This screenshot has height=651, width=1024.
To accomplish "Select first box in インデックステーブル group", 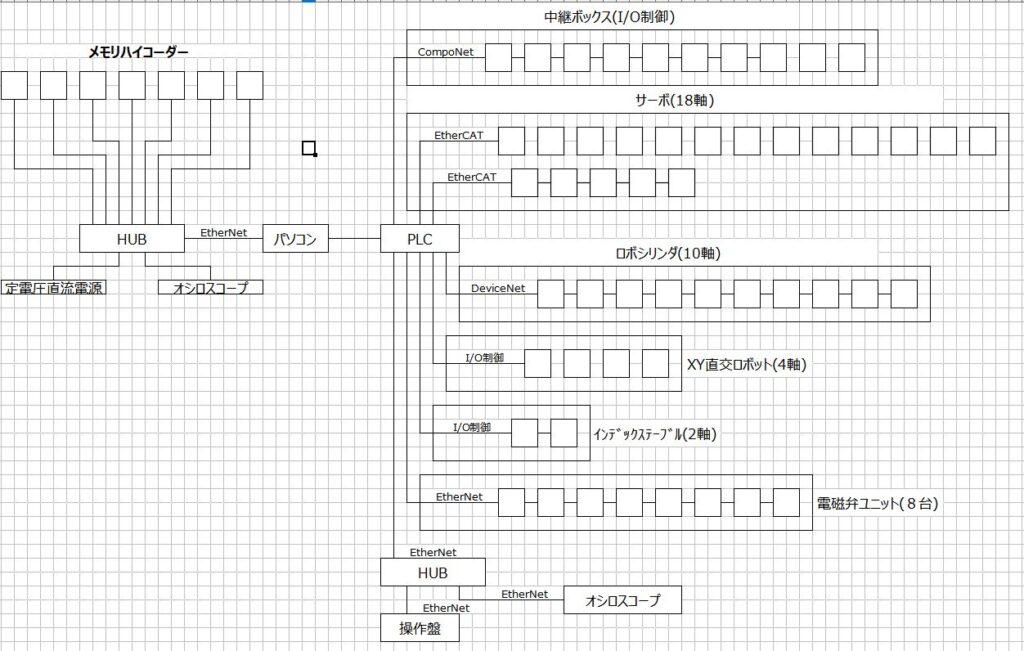I will pos(524,433).
